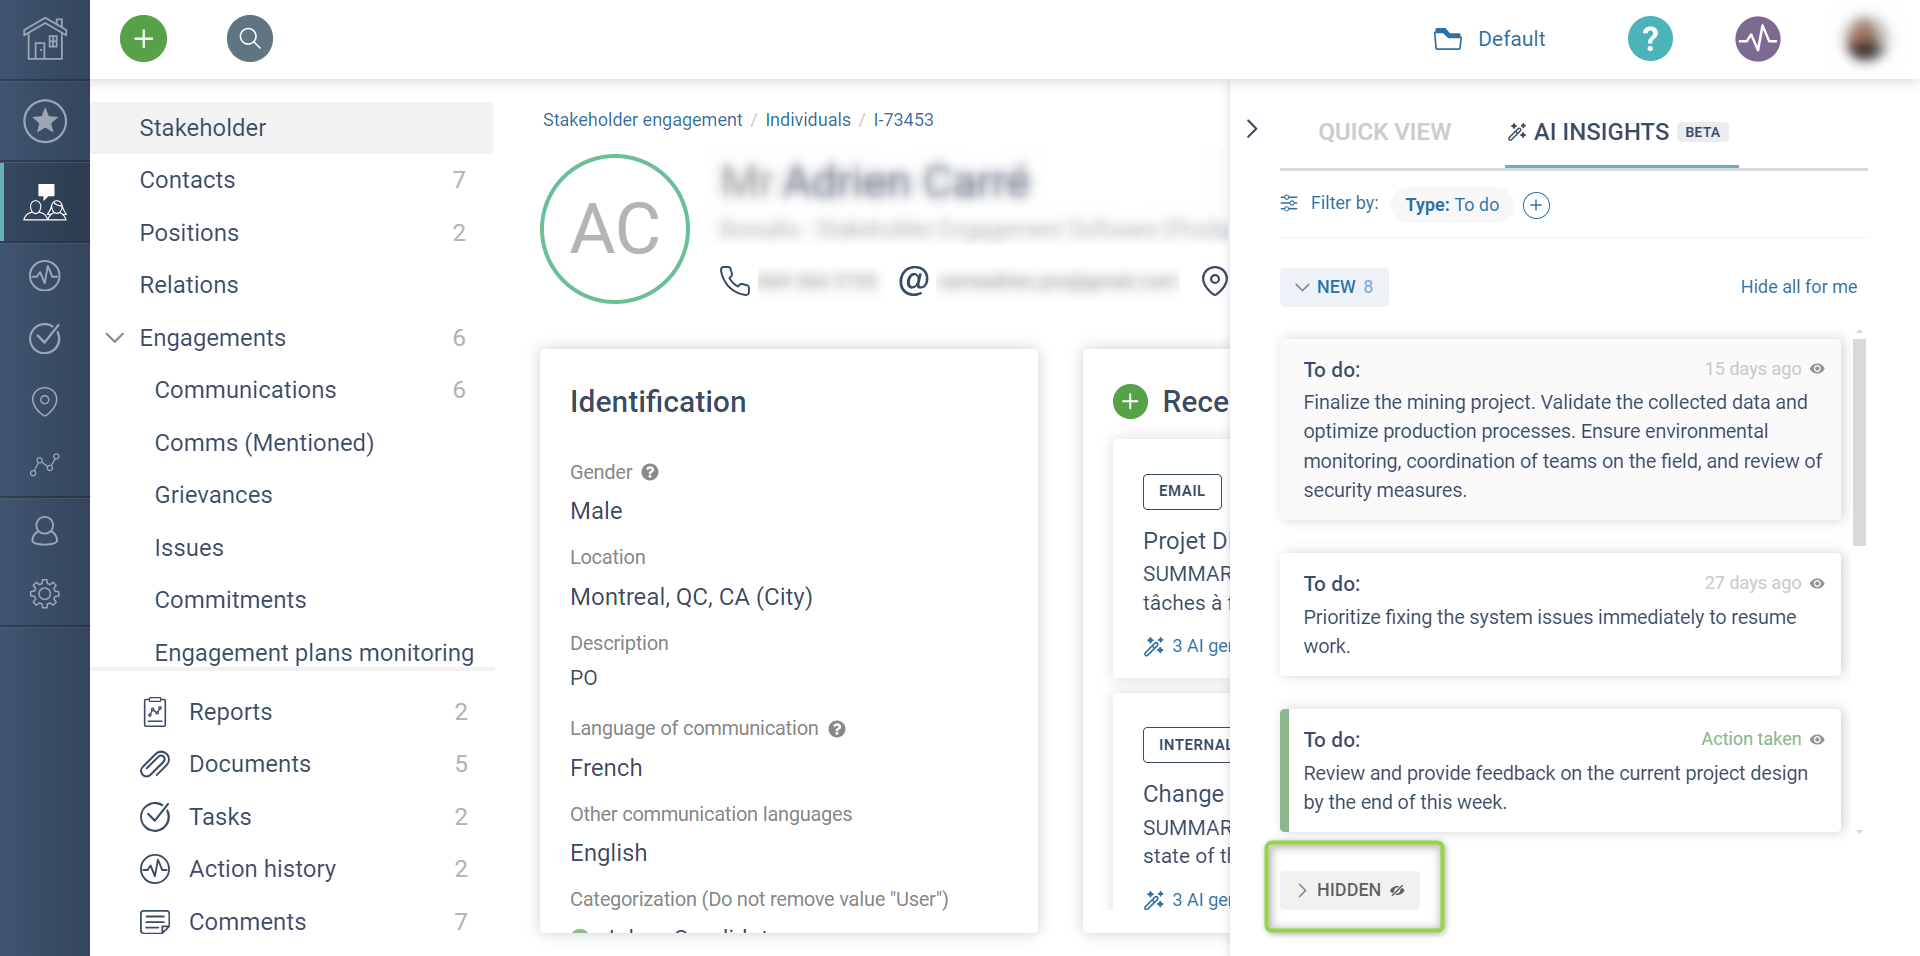This screenshot has height=956, width=1920.
Task: Open favorites star in left sidebar
Action: (x=45, y=121)
